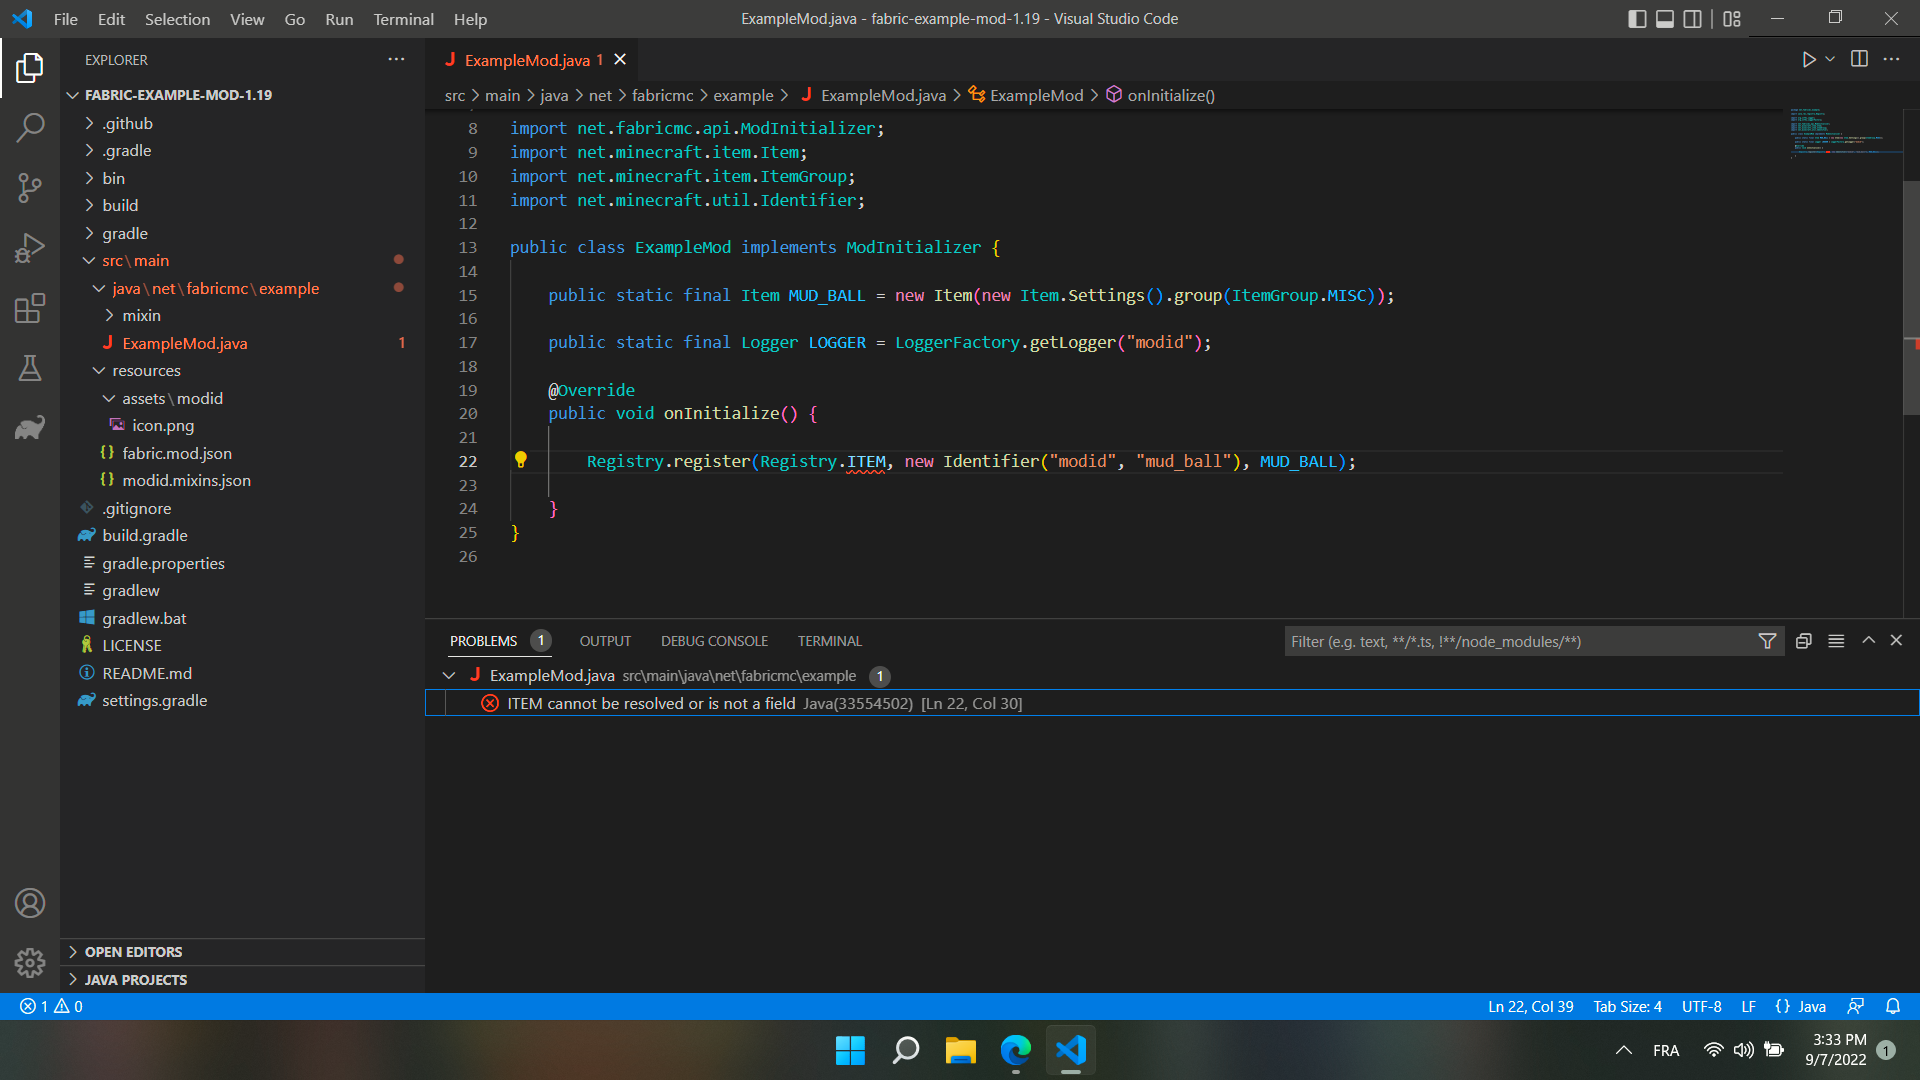Open the File menu
This screenshot has width=1920, height=1080.
(x=66, y=19)
